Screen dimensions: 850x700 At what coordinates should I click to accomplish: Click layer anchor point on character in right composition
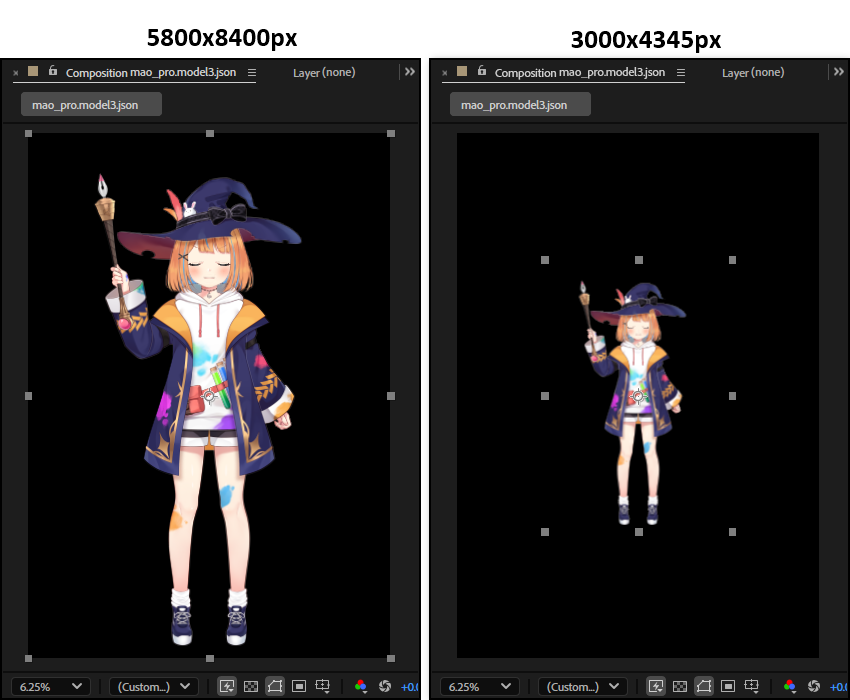(x=639, y=396)
